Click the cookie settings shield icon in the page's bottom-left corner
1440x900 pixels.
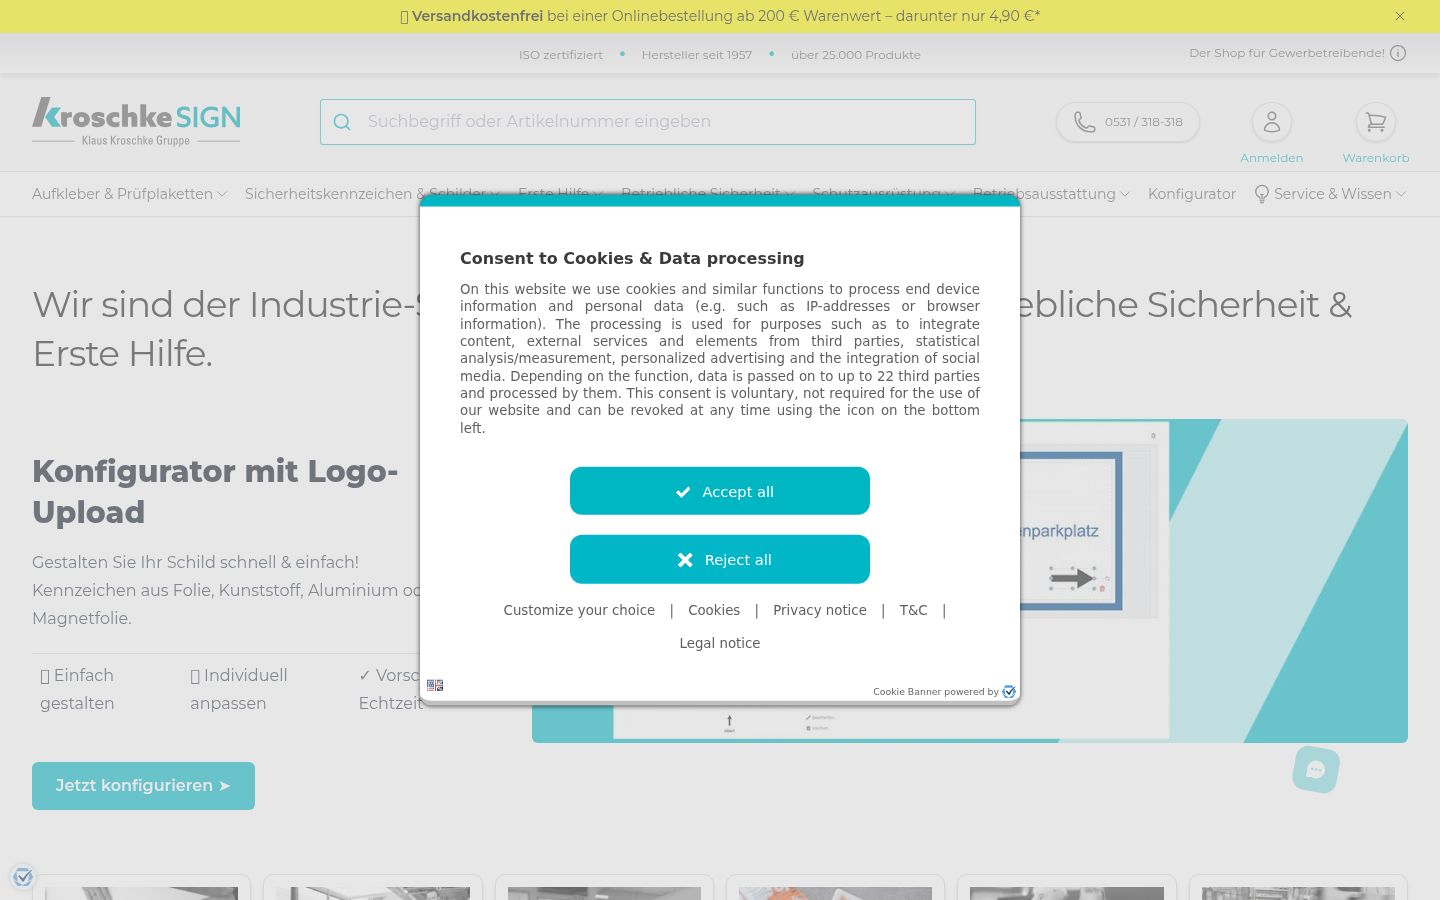[23, 877]
